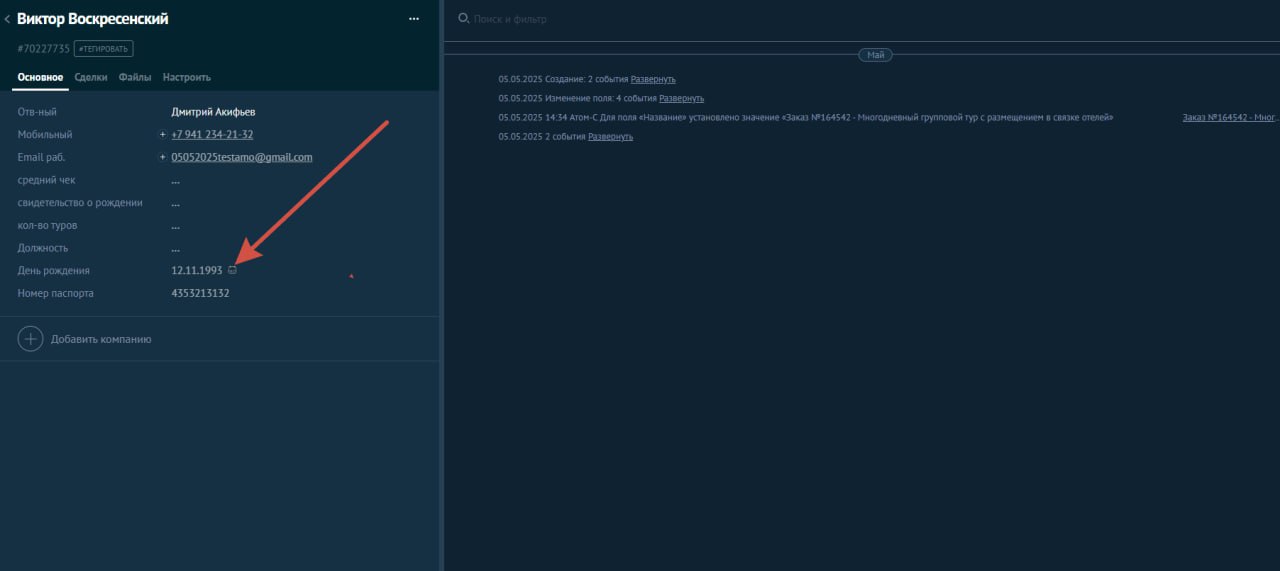The width and height of the screenshot is (1280, 571).
Task: Click the Добавить компанию label
Action: (101, 339)
